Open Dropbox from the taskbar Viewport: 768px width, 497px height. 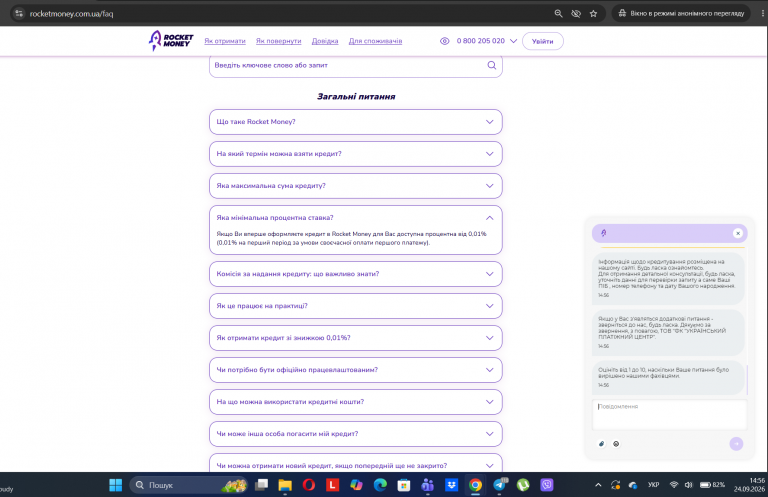point(451,485)
